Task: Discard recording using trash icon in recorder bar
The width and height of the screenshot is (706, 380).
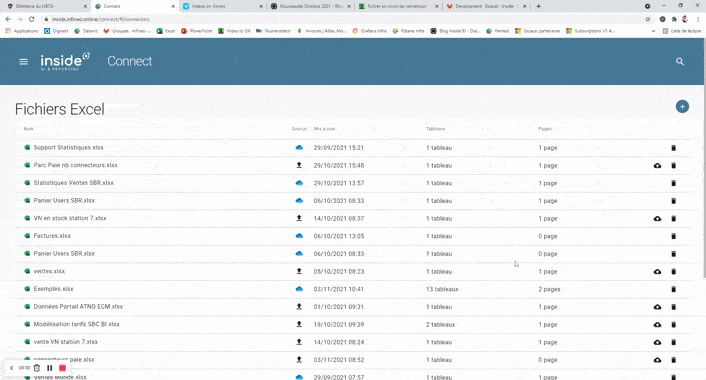Action: coord(37,368)
